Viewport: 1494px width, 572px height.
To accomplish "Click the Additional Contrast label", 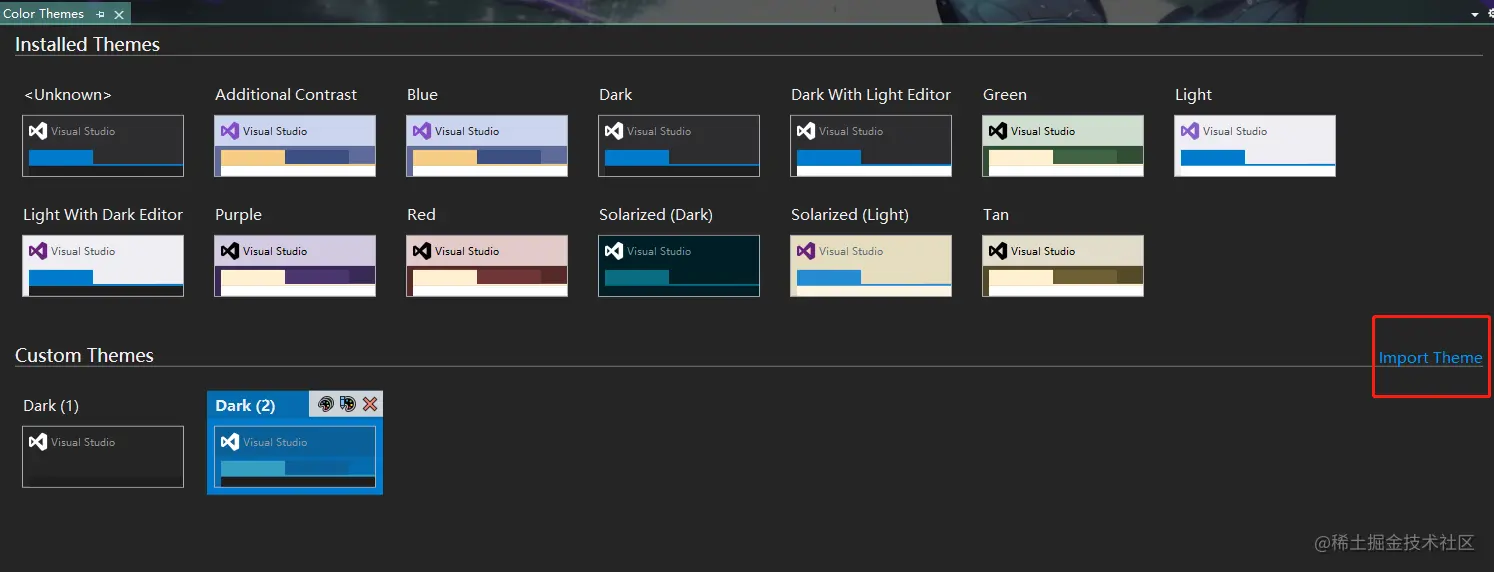I will 286,95.
